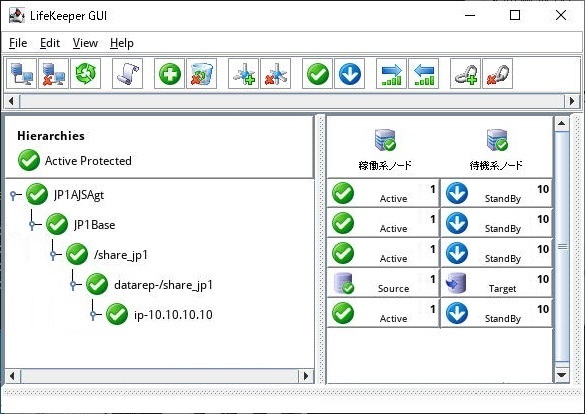Click the Add Dependency chain icon
Image resolution: width=585 pixels, height=414 pixels.
tap(465, 73)
